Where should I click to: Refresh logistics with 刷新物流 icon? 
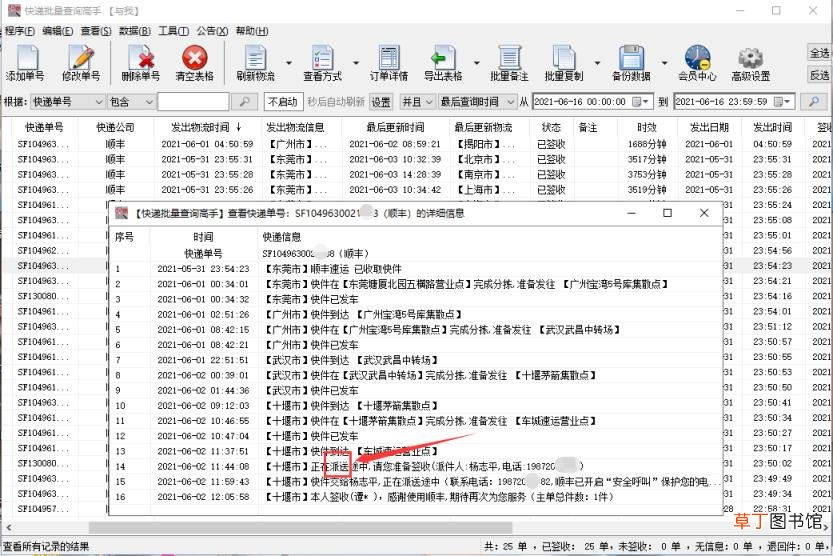(x=256, y=63)
